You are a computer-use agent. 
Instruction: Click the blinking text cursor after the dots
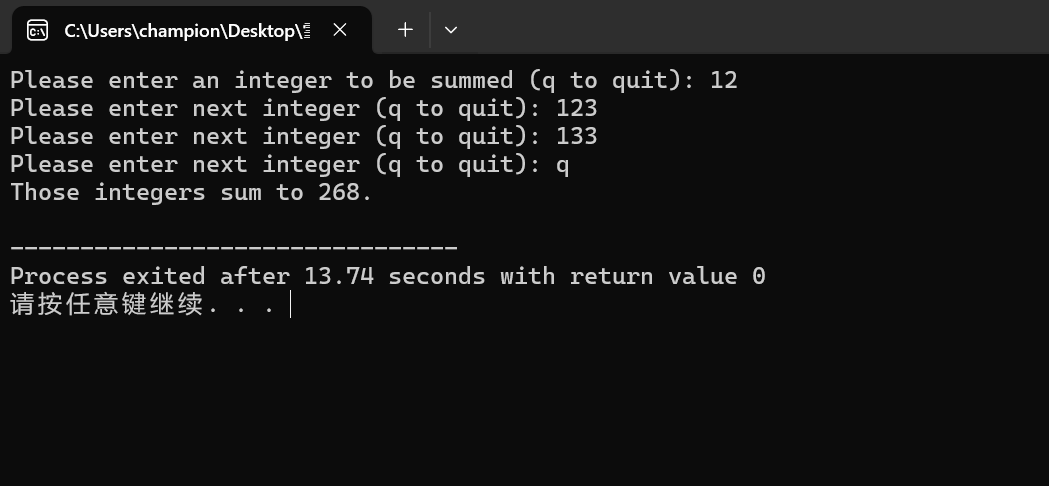click(x=290, y=305)
